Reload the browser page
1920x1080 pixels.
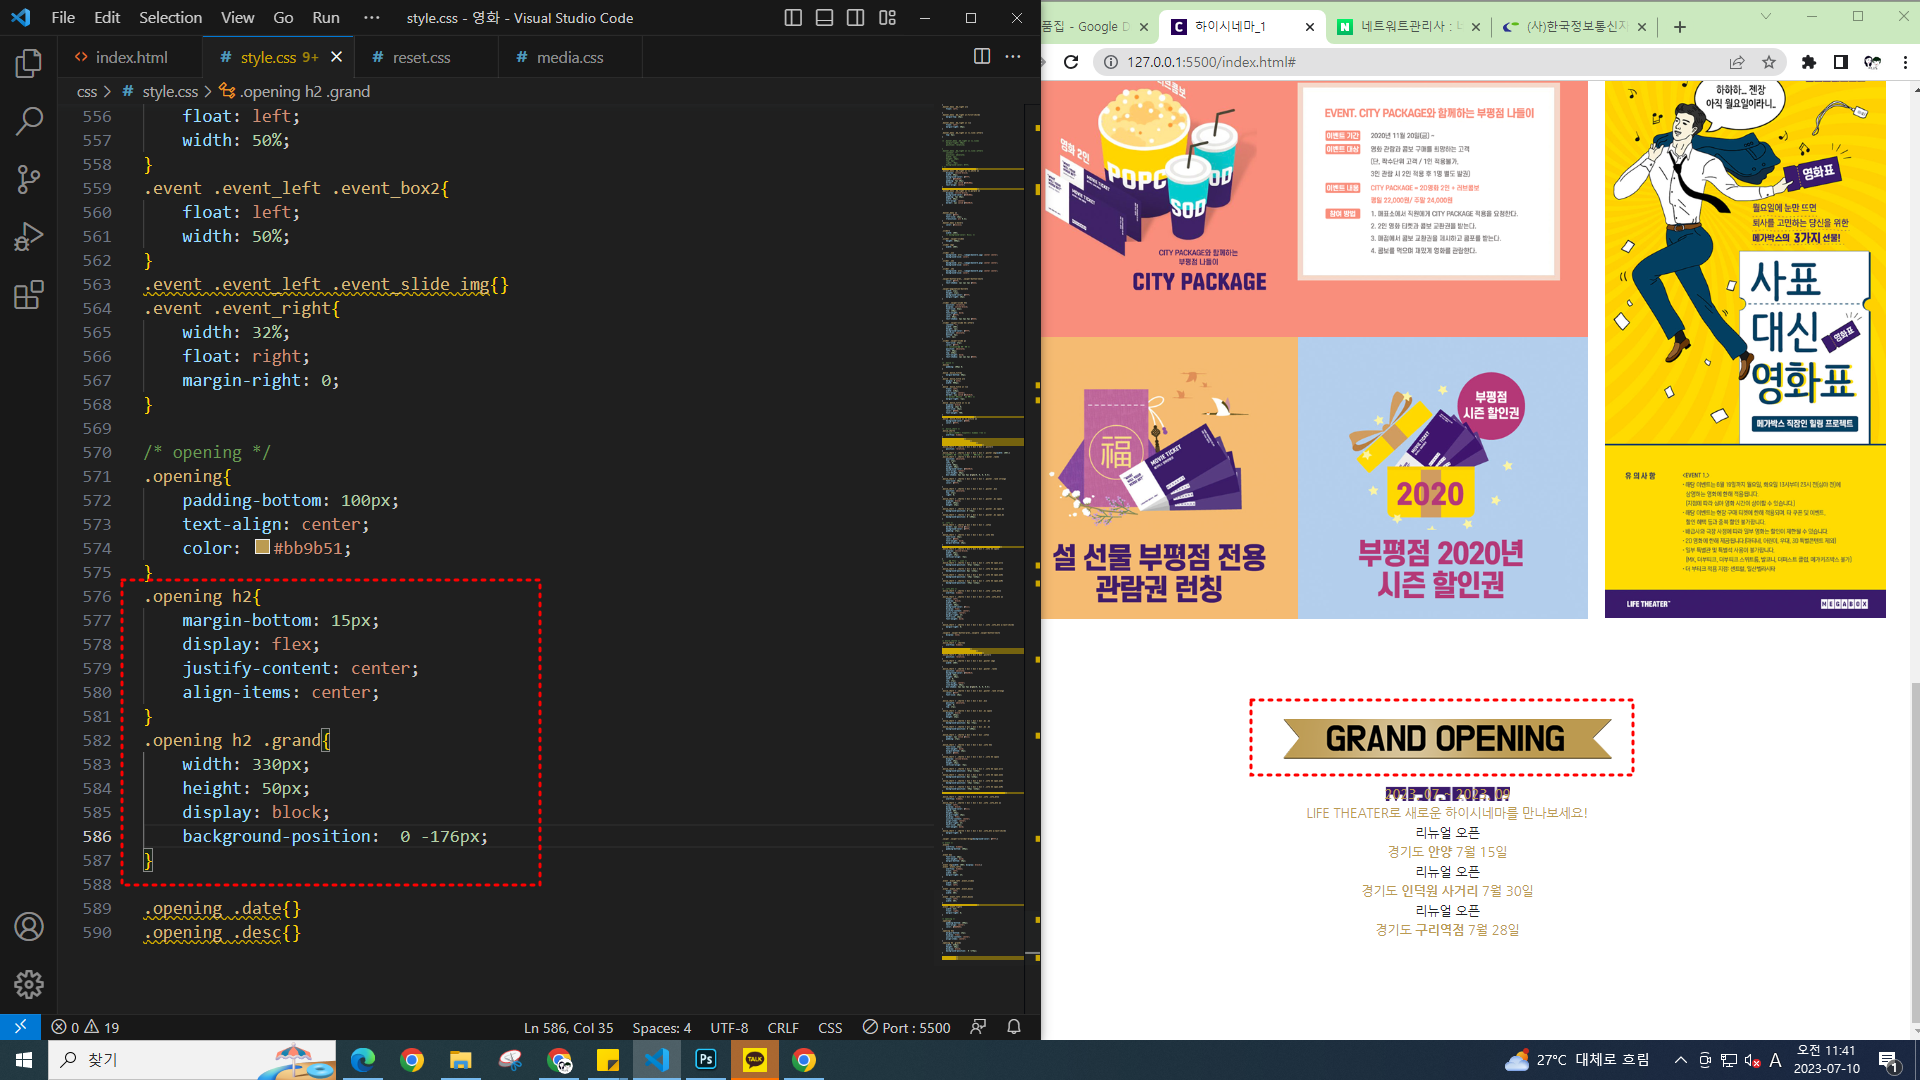point(1071,62)
